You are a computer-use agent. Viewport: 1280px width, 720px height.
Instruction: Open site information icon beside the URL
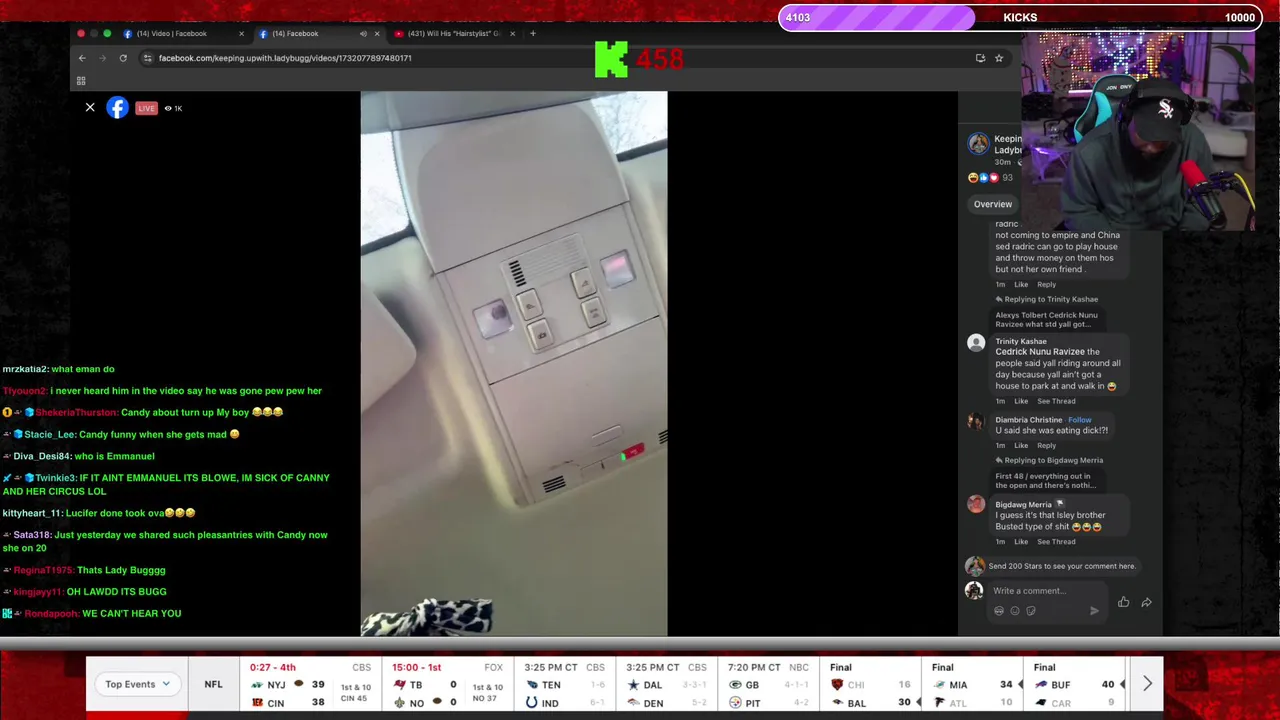(148, 58)
